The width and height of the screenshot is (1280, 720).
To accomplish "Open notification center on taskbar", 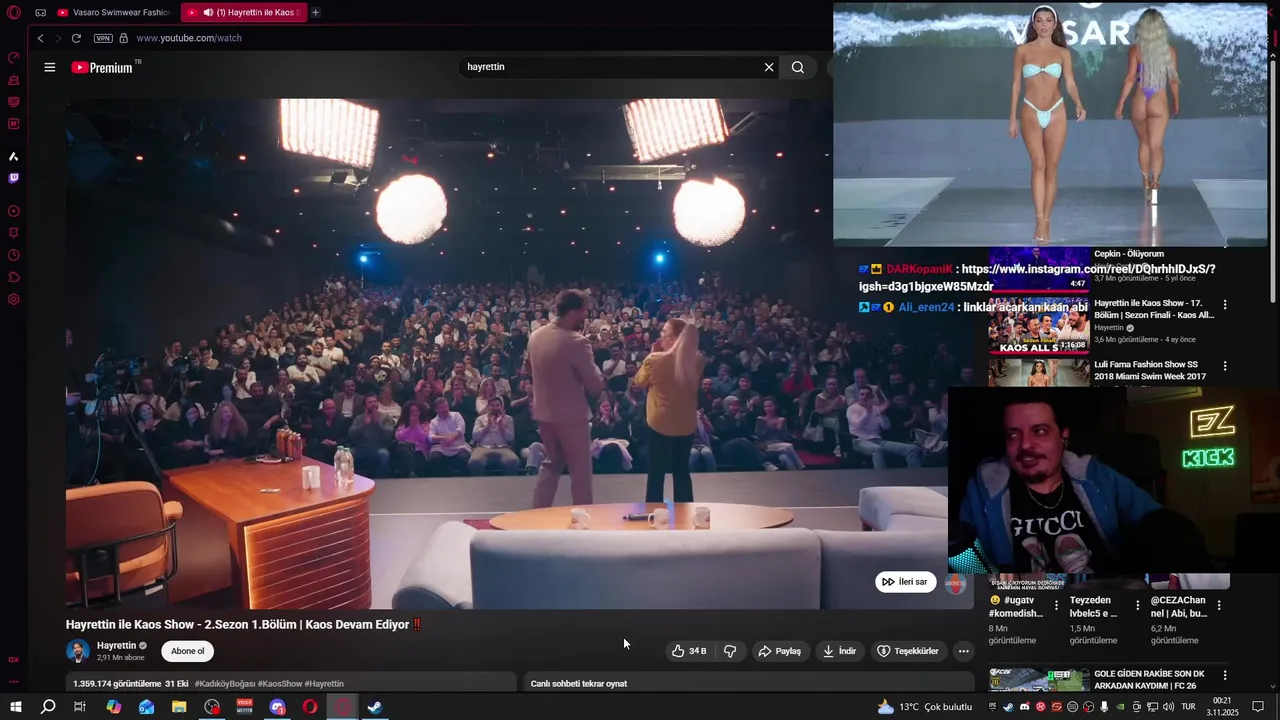I will (1258, 707).
